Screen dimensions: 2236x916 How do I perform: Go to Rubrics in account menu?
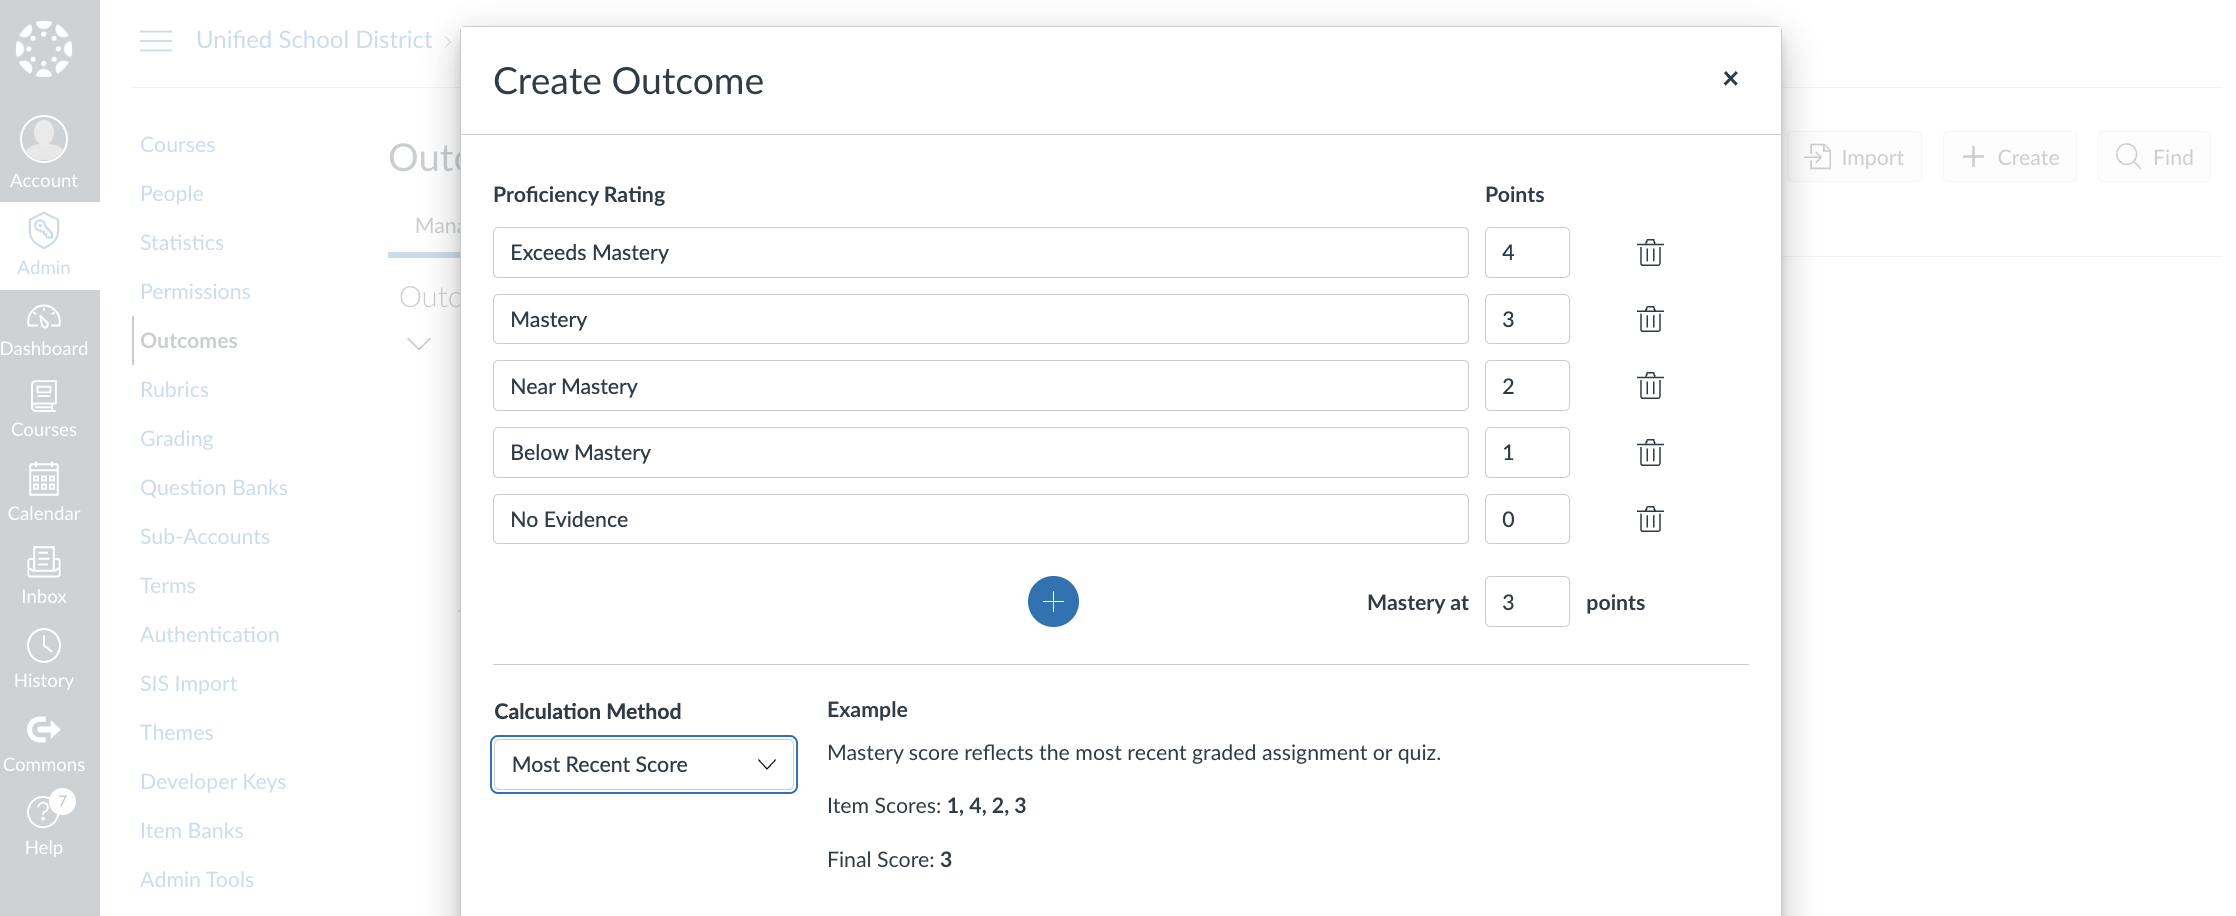pos(174,390)
